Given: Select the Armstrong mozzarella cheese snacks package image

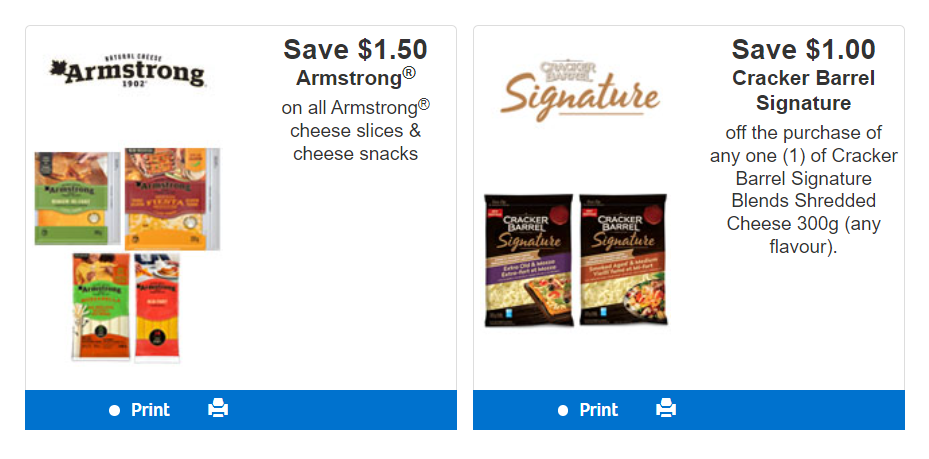Looking at the screenshot, I should tap(101, 304).
